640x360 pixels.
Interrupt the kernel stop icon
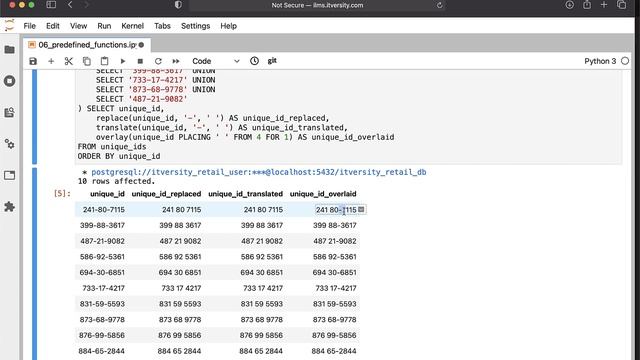pos(140,61)
